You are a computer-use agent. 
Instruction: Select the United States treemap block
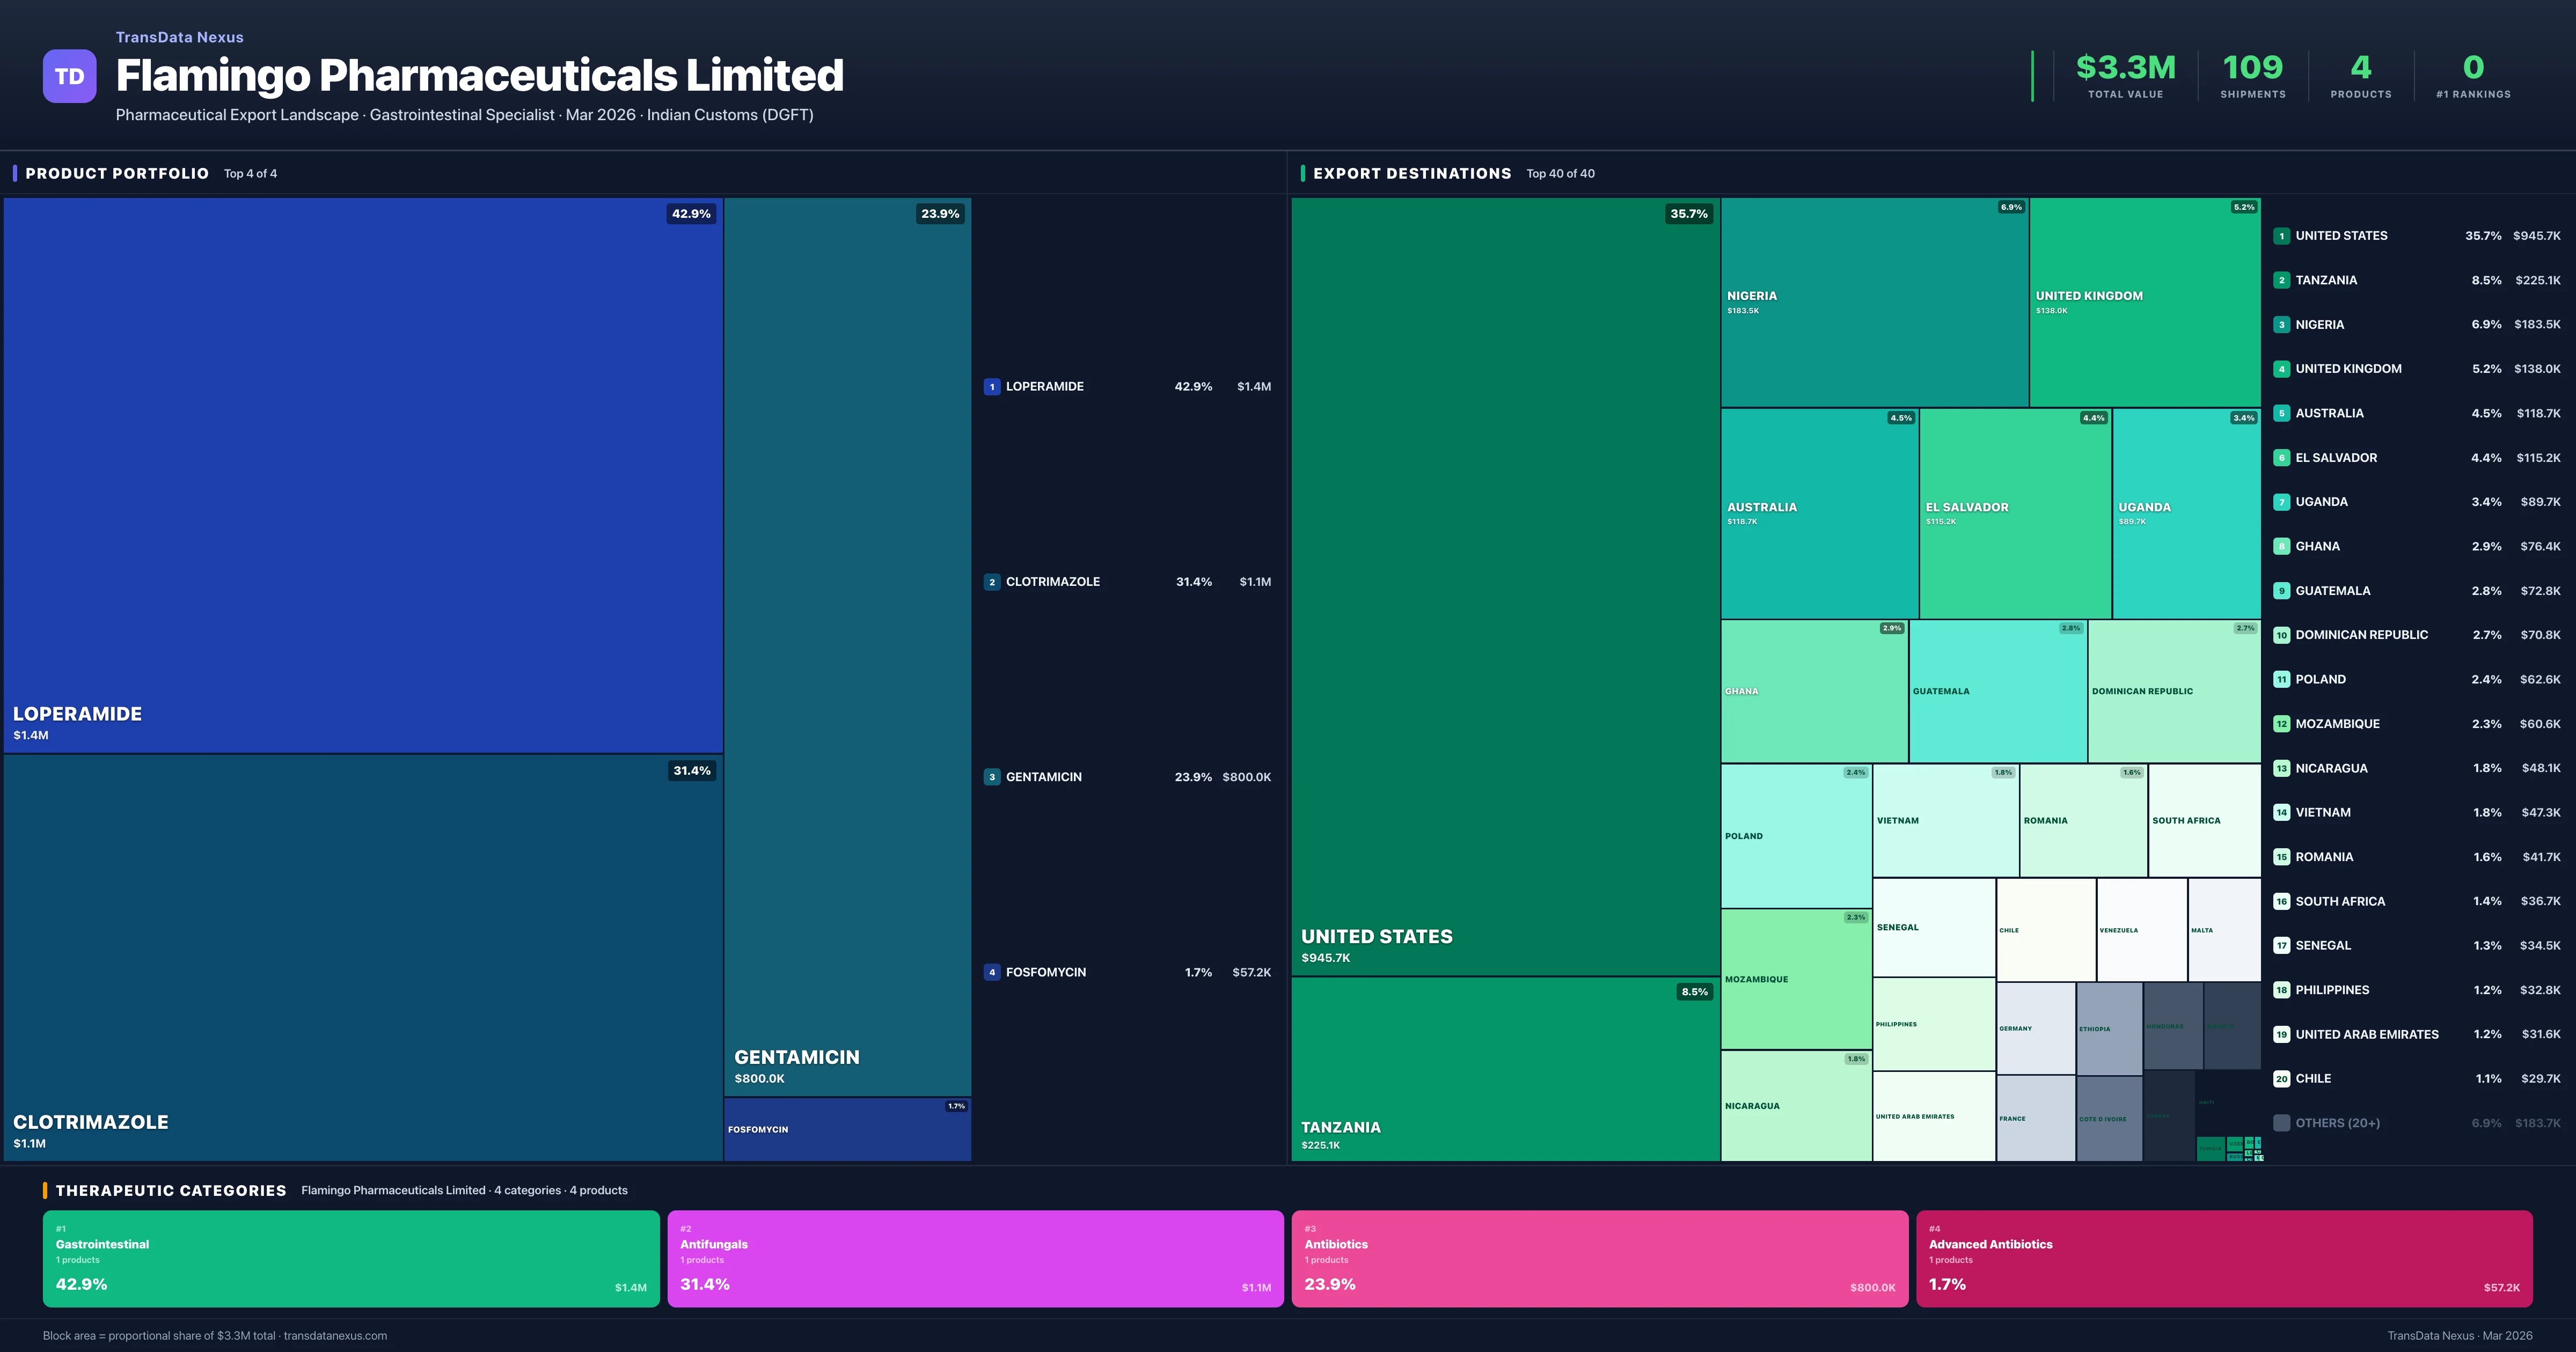[1504, 585]
